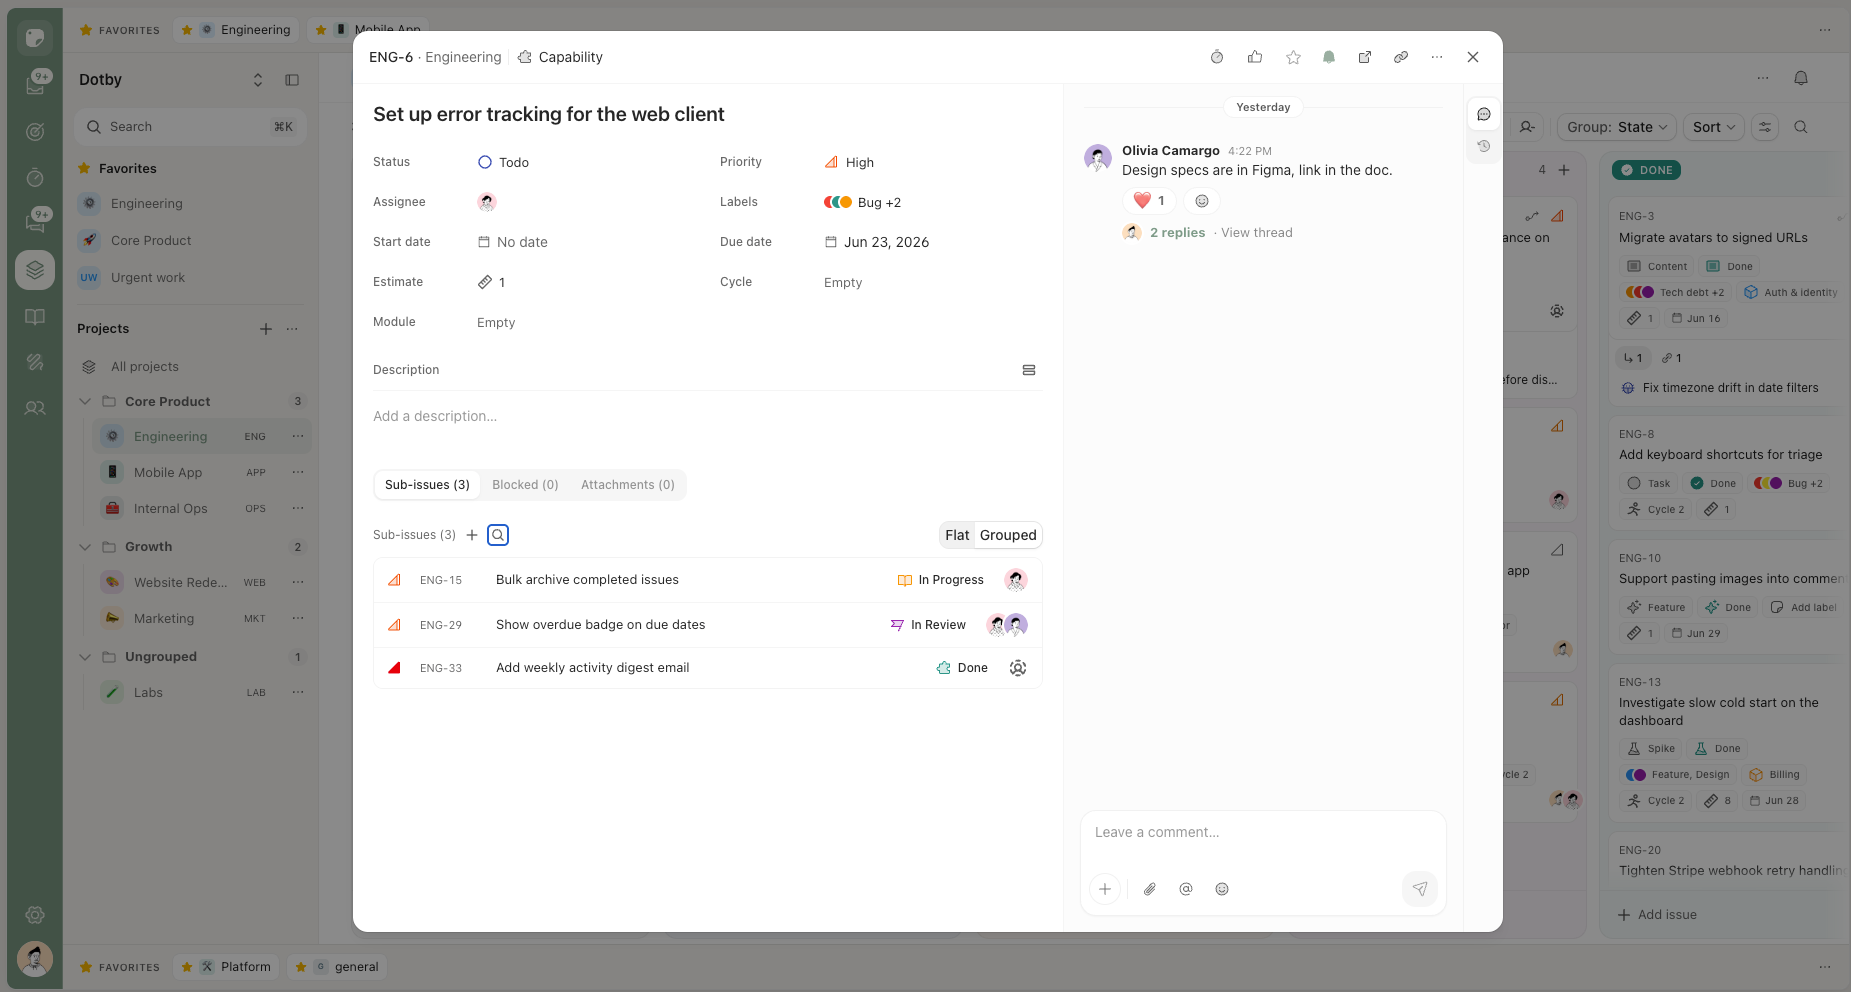Search sub-issues with magnifier icon
Viewport: 1851px width, 992px height.
point(498,535)
